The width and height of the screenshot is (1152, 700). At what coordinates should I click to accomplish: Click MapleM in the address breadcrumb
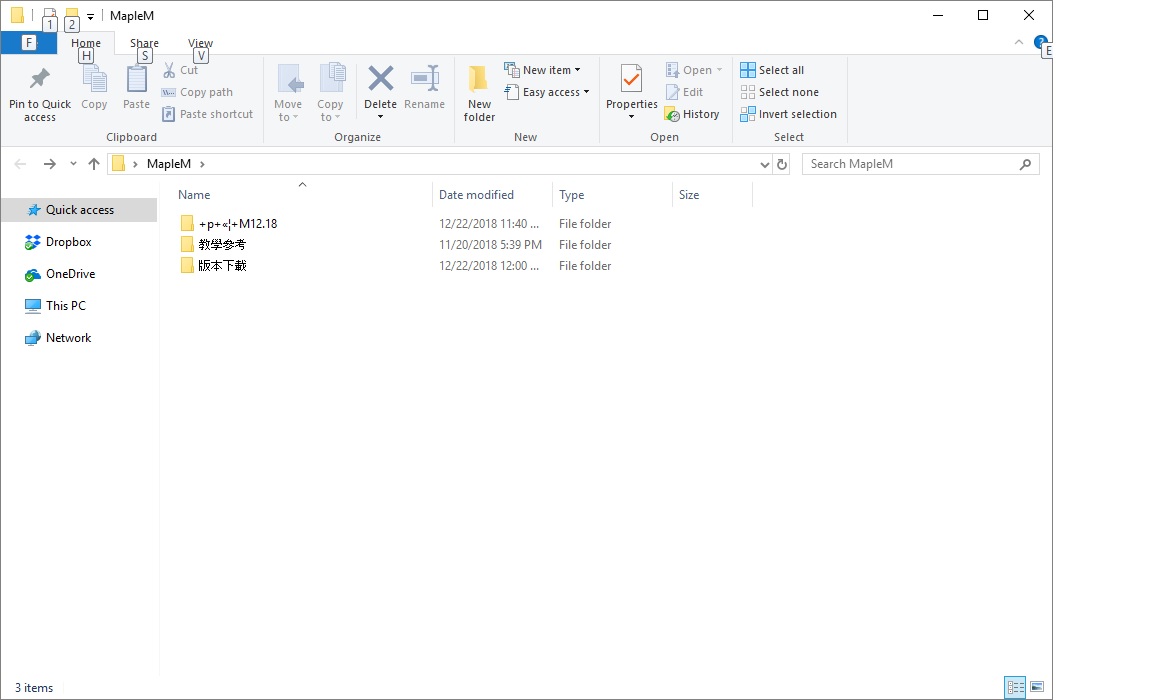point(168,165)
